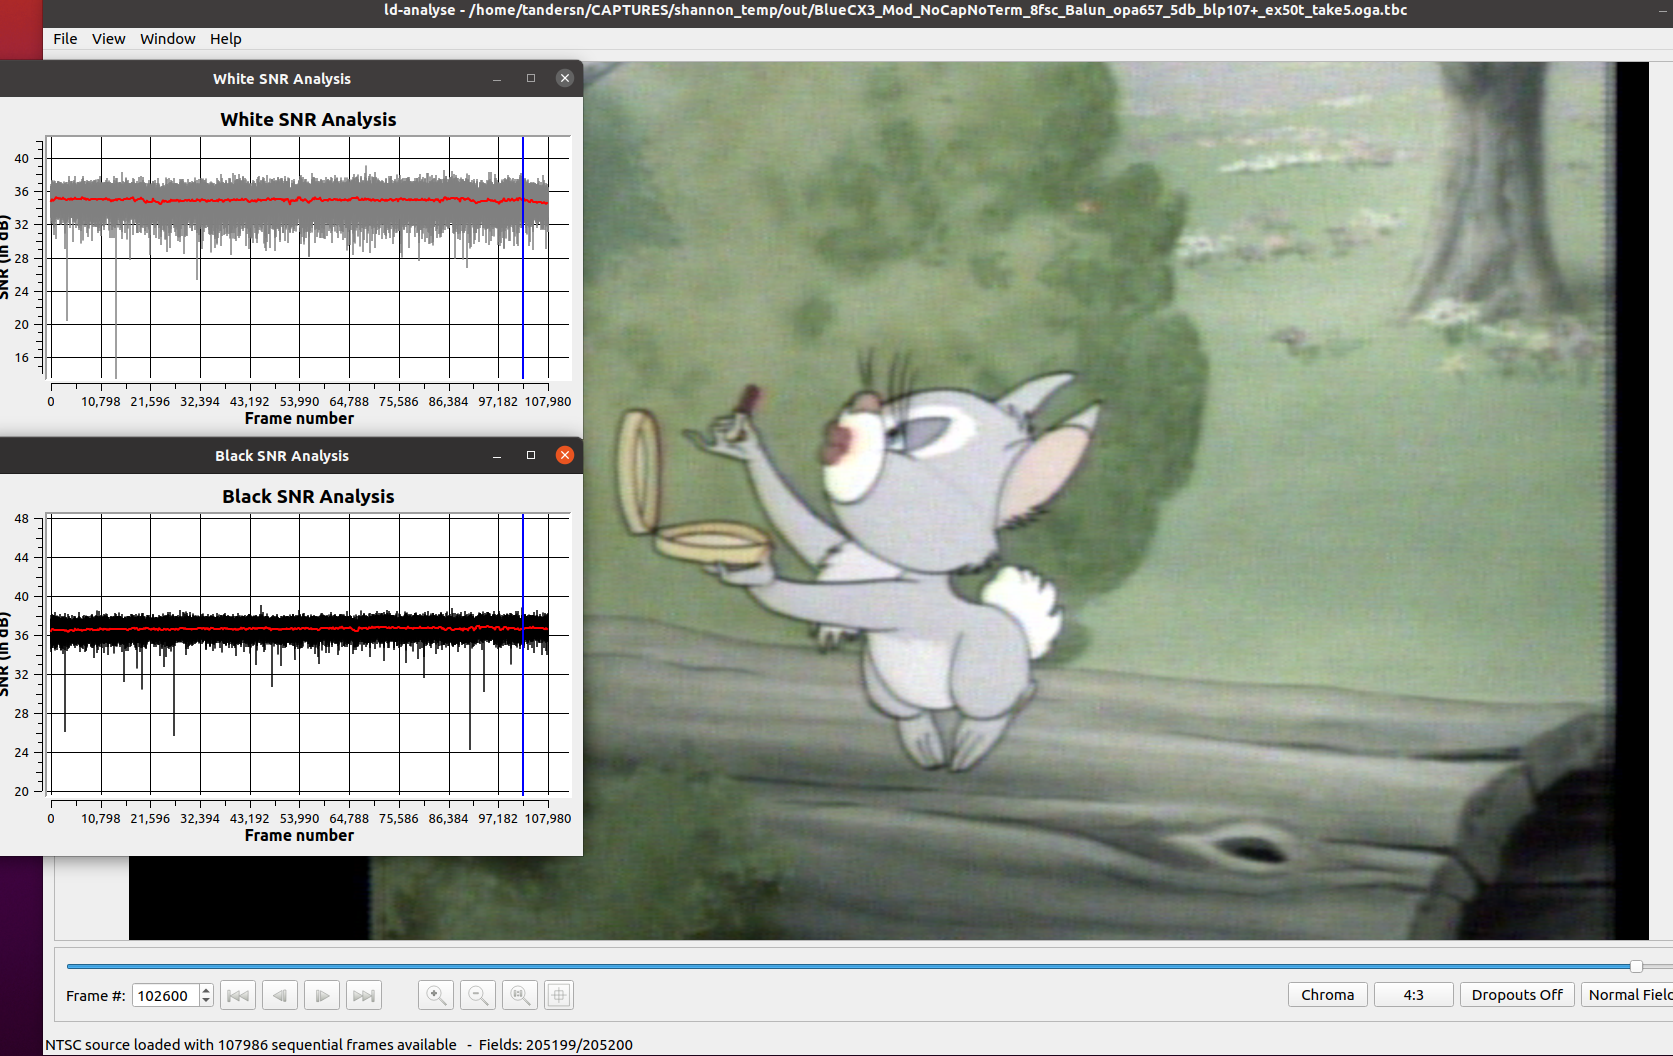This screenshot has height=1056, width=1673.
Task: Zoom in on the video frame
Action: [435, 995]
